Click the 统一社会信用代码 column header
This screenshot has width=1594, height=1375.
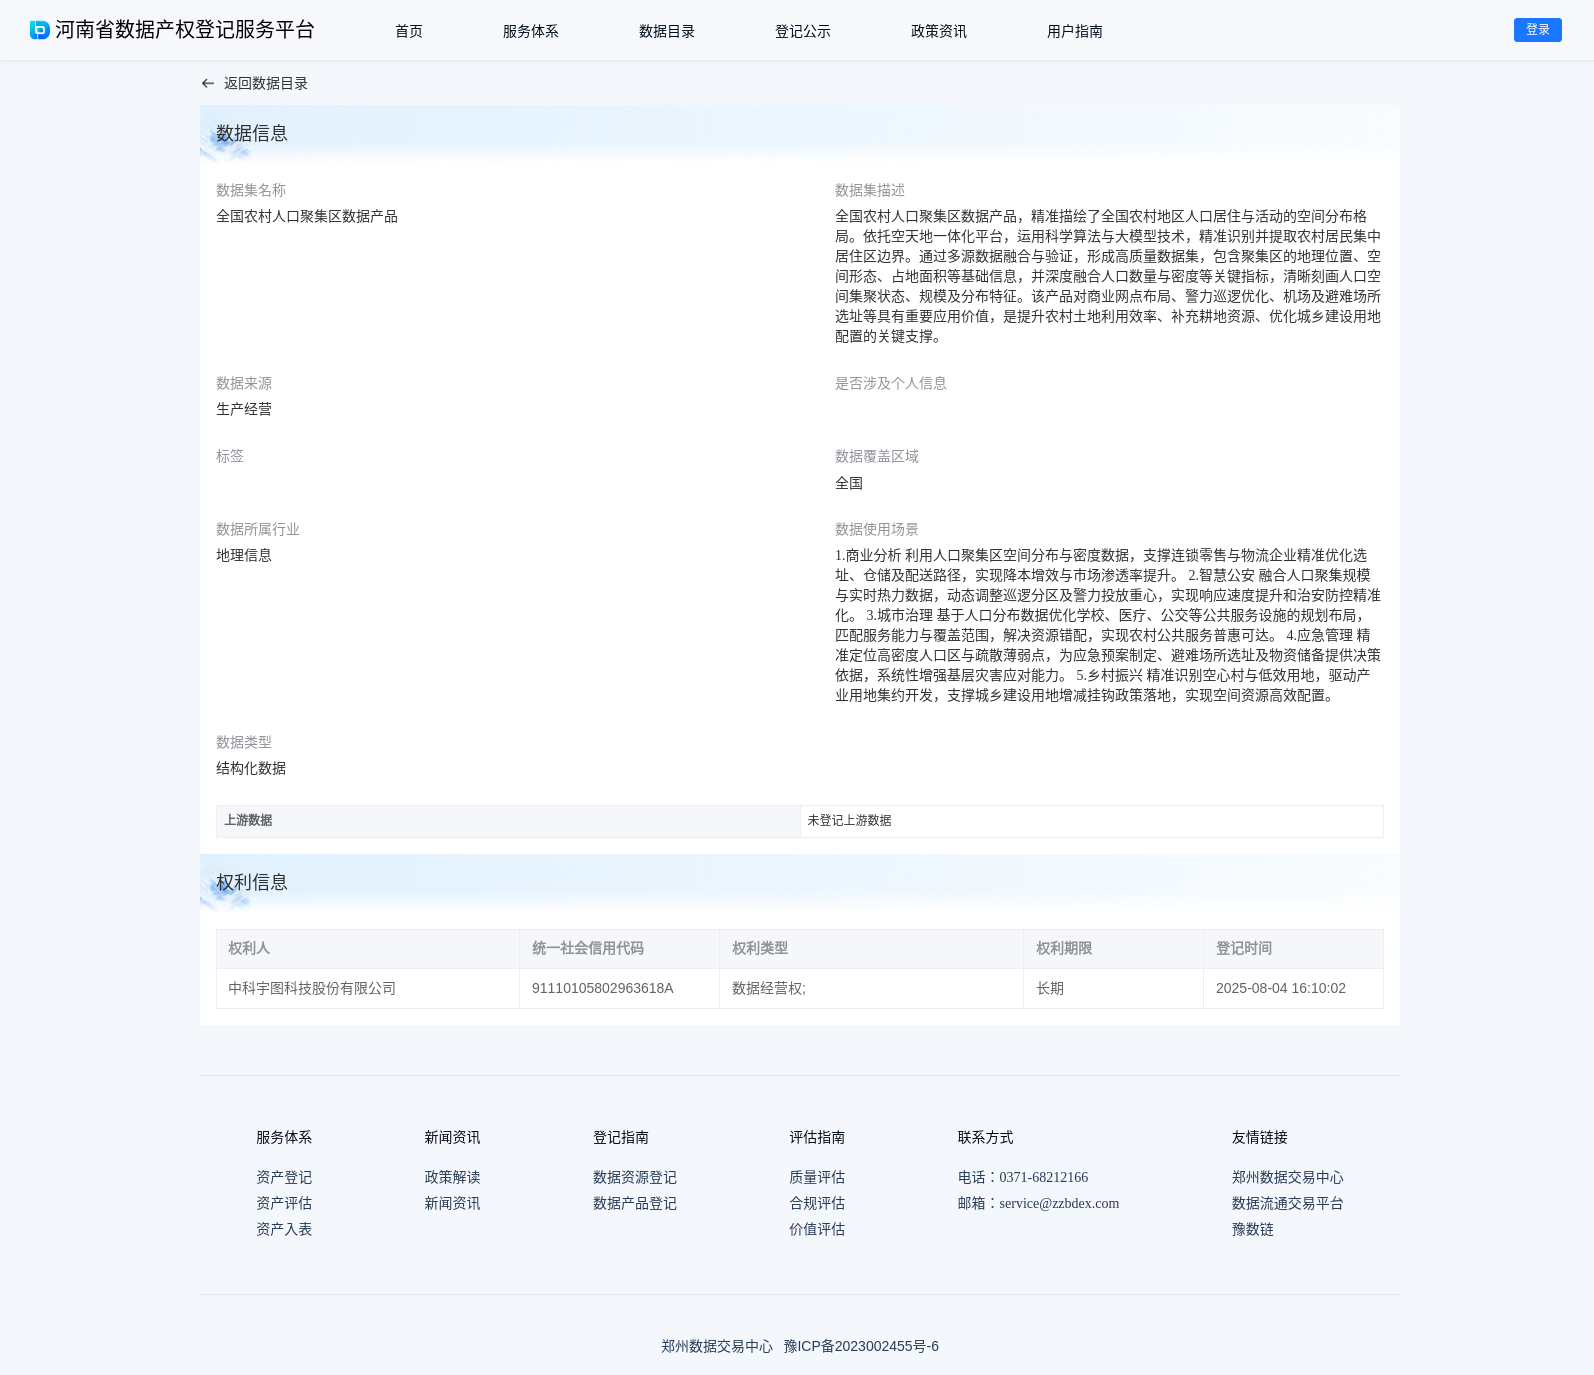pyautogui.click(x=619, y=949)
